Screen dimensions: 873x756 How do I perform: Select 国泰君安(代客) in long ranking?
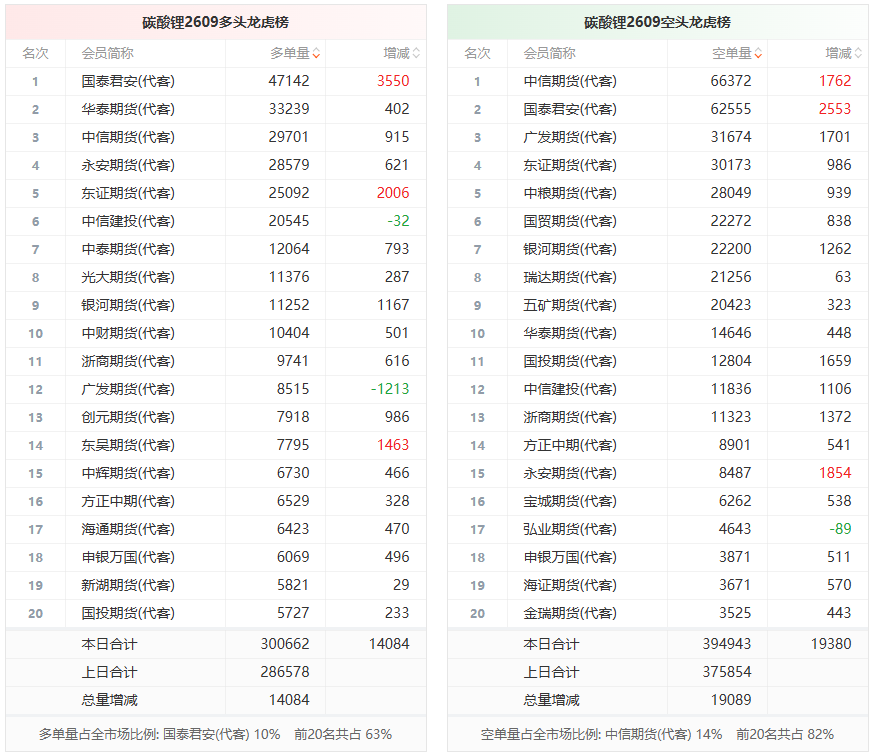[128, 81]
